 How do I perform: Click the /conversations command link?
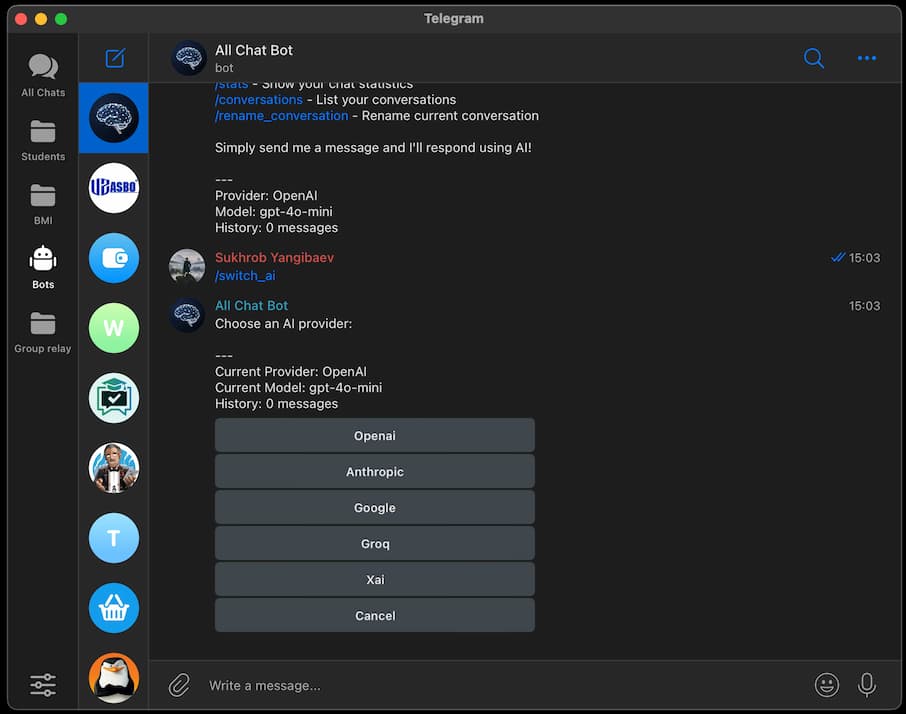tap(259, 99)
